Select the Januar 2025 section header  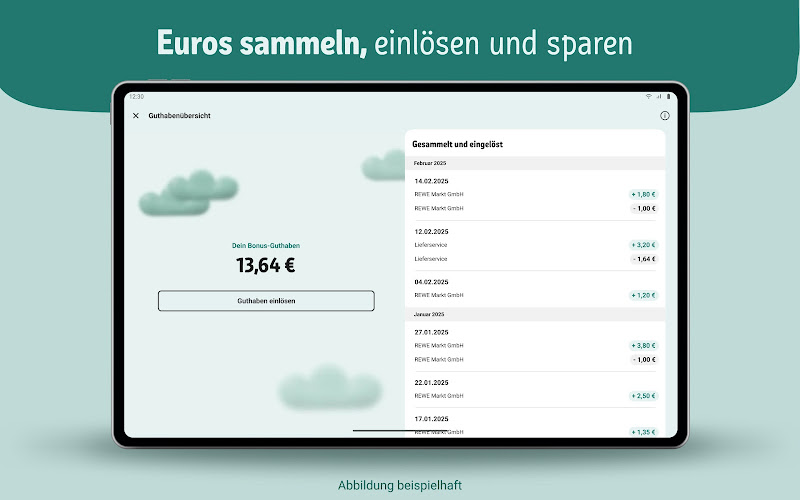click(x=535, y=314)
